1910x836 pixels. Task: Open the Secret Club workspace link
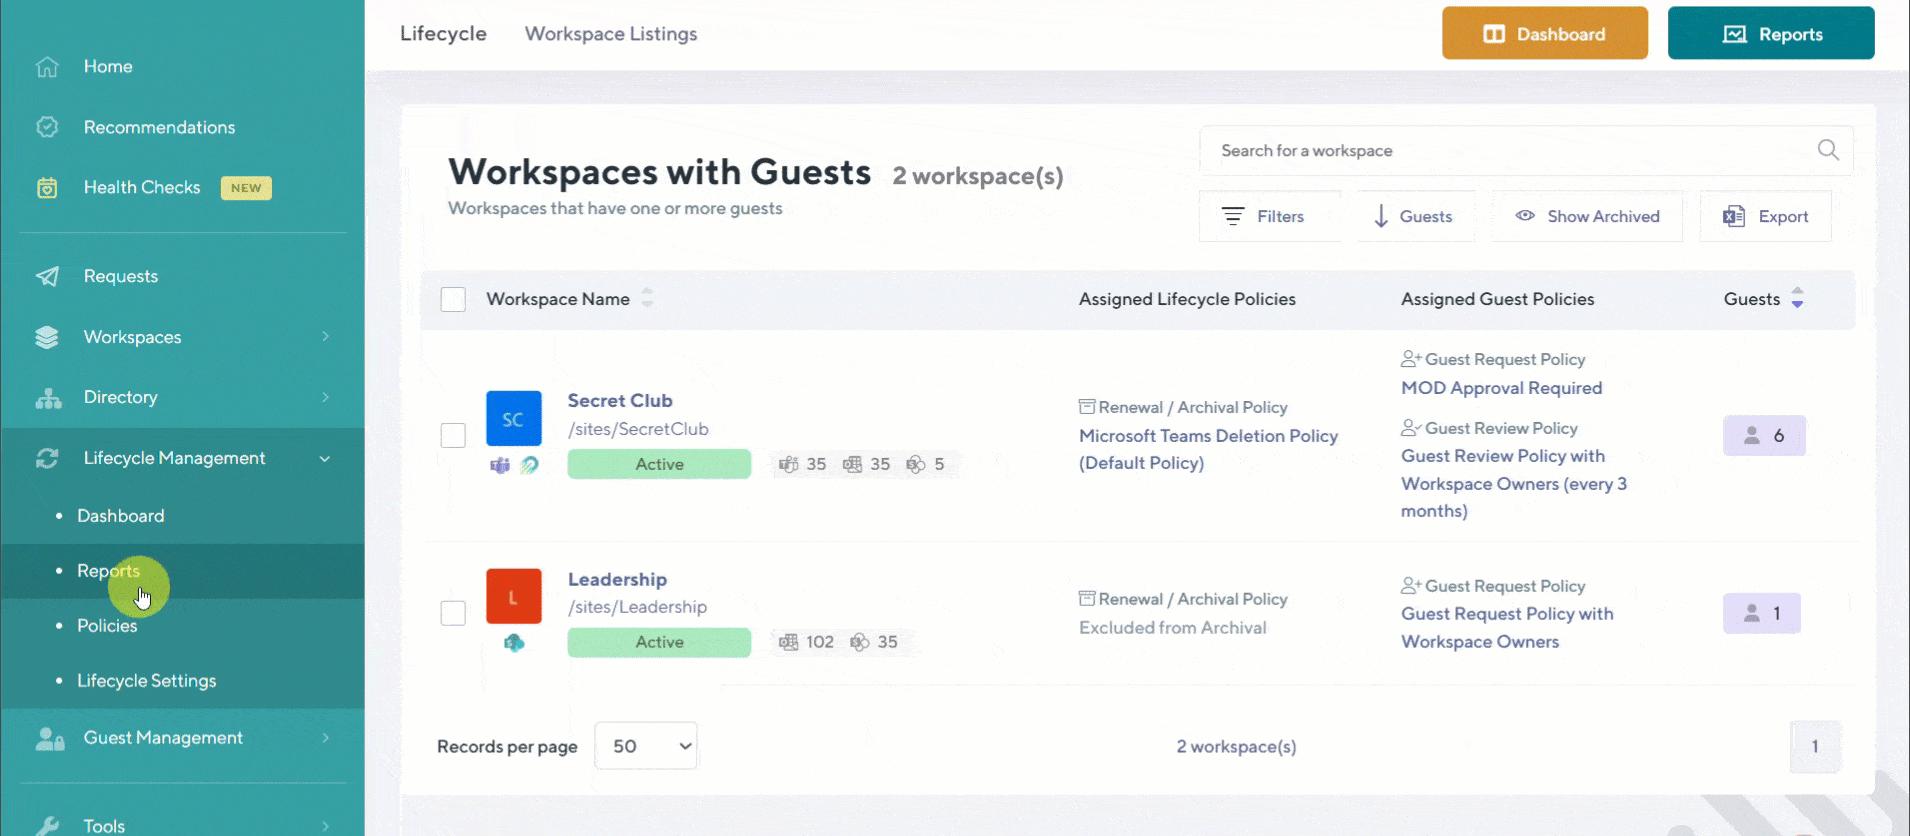[x=620, y=401]
